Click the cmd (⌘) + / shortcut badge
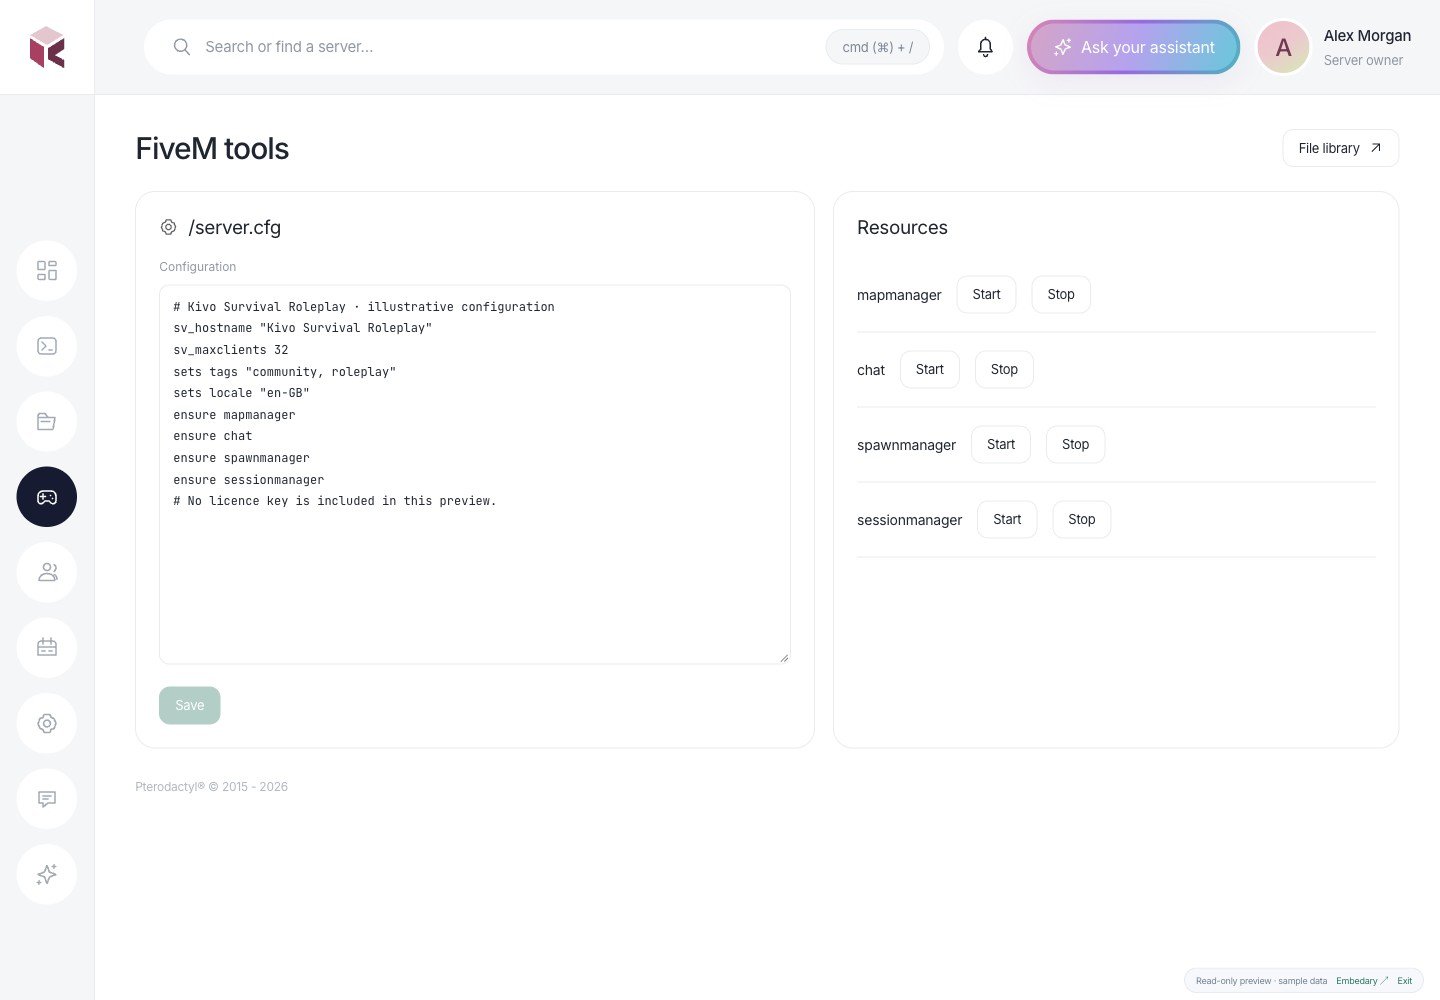Screen dimensions: 1440x1000 [877, 47]
